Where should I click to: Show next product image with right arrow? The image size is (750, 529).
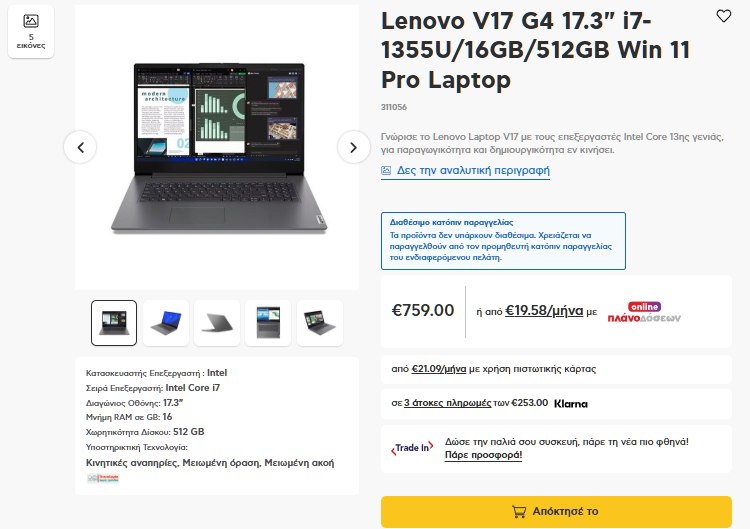point(353,147)
